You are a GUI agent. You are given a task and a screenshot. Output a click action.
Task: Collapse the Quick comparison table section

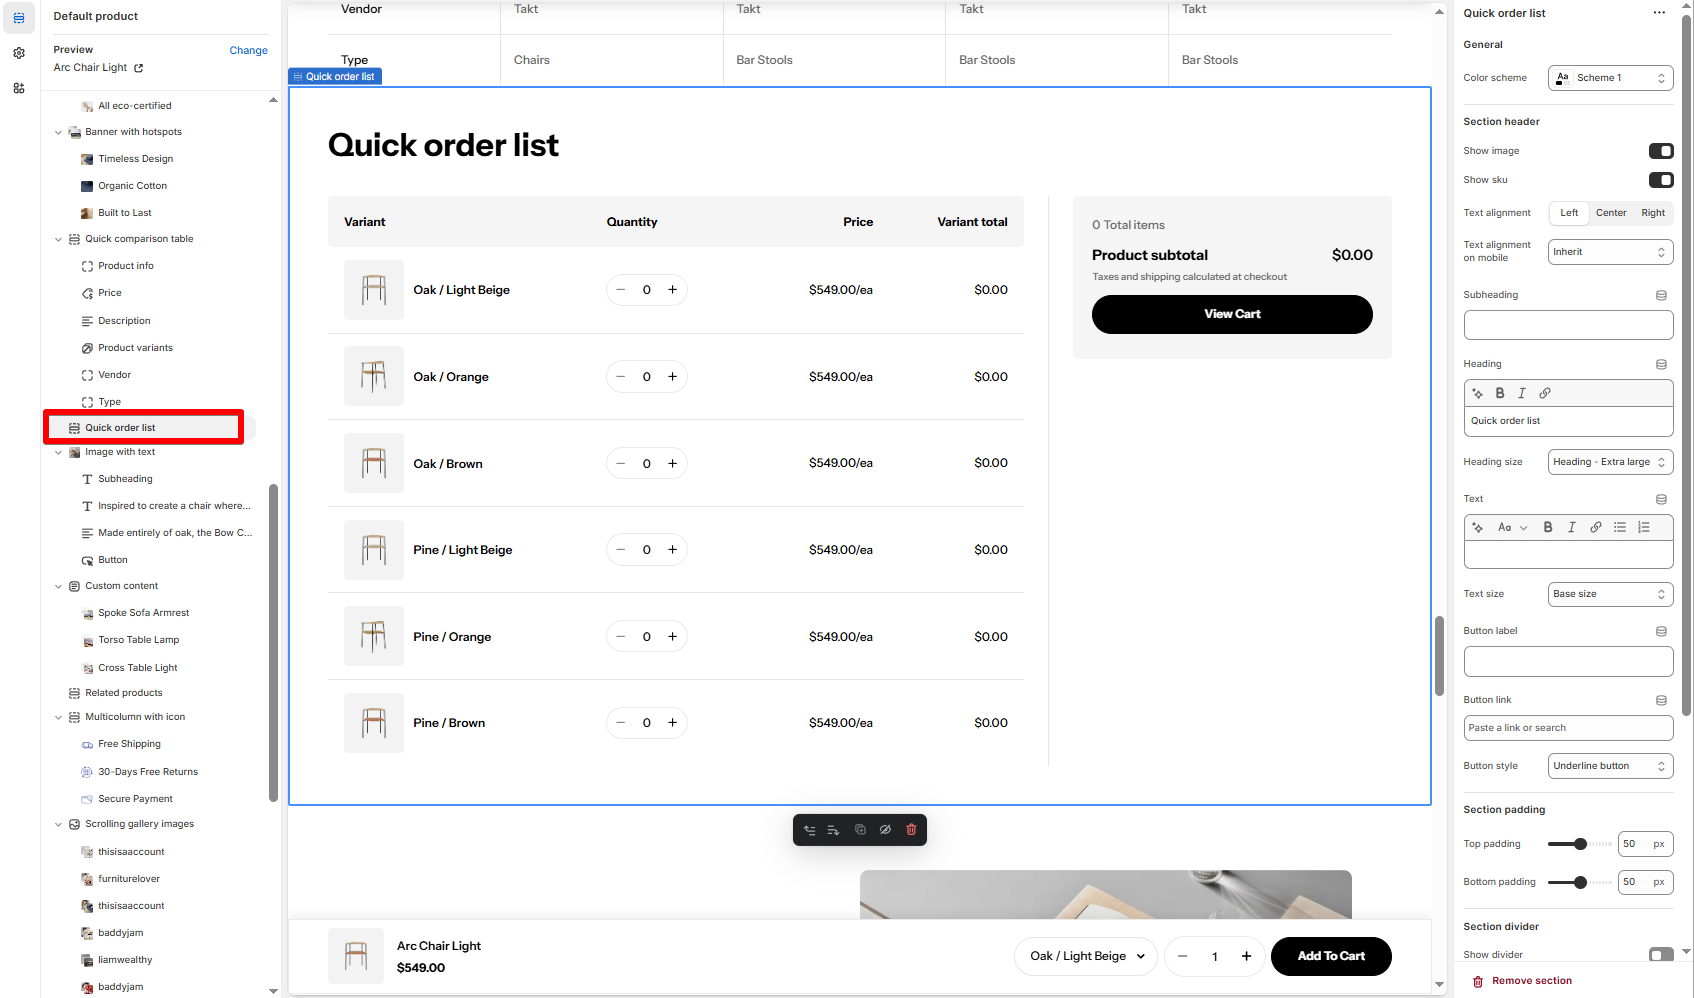pos(58,239)
